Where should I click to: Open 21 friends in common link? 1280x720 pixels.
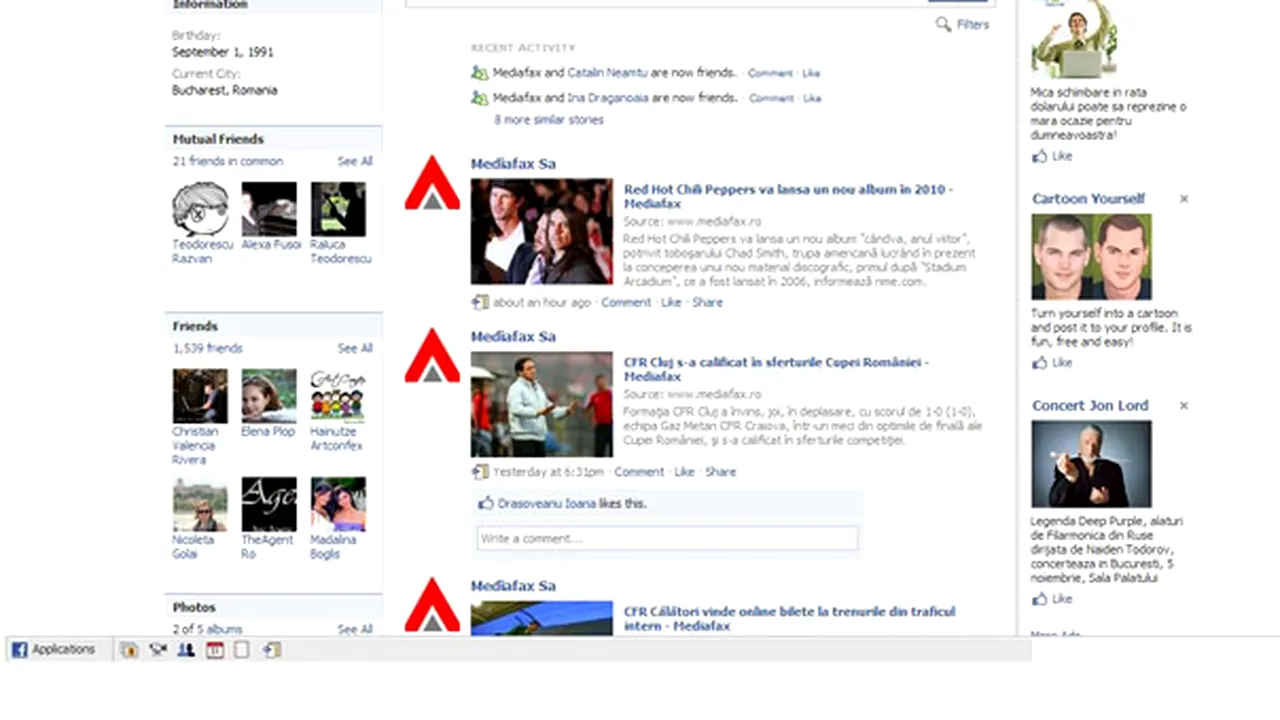pyautogui.click(x=228, y=161)
